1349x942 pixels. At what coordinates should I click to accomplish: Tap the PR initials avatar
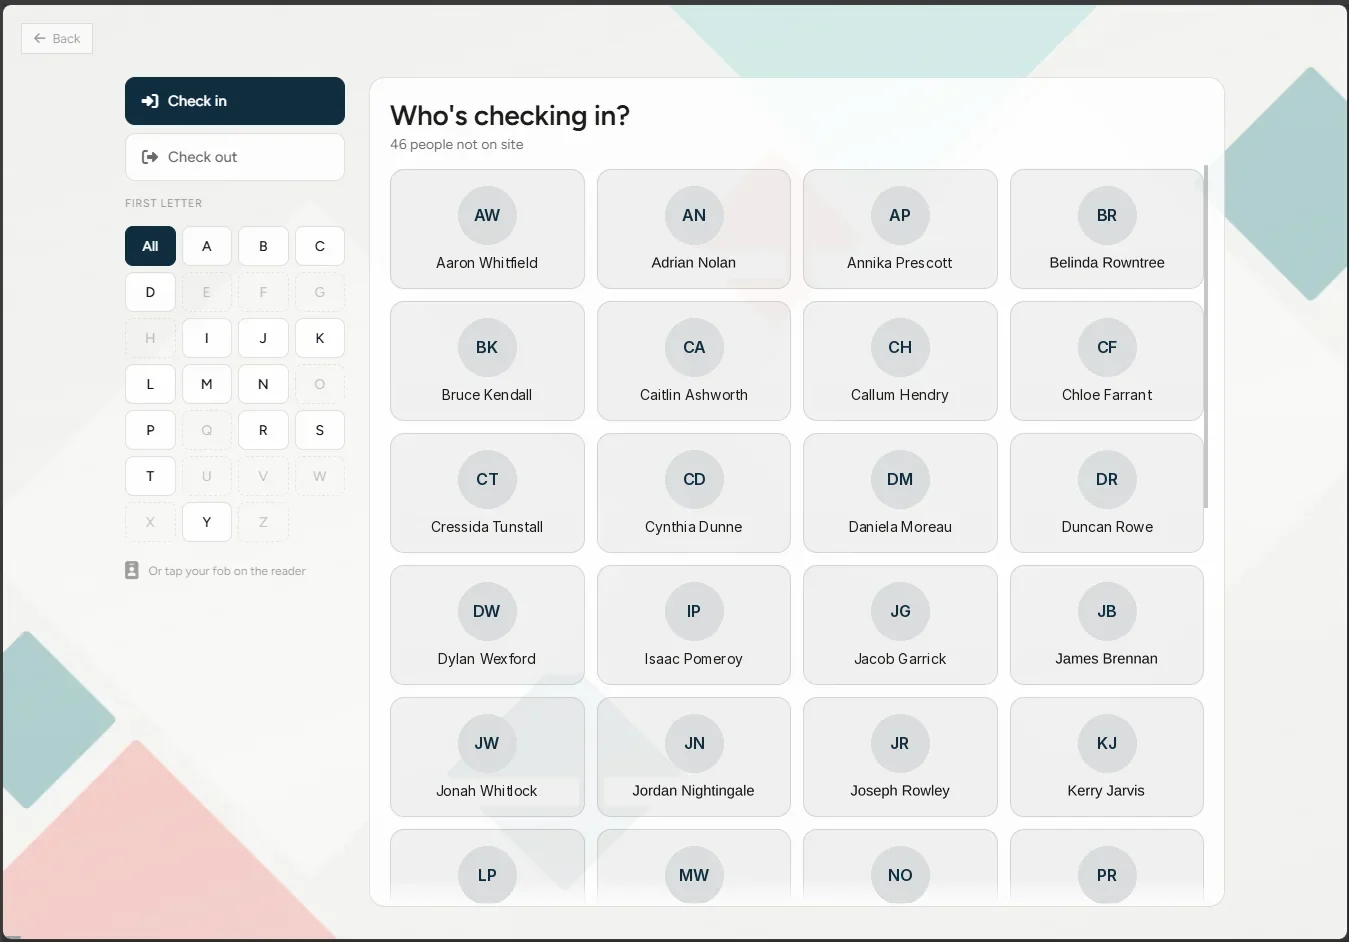[x=1107, y=875]
